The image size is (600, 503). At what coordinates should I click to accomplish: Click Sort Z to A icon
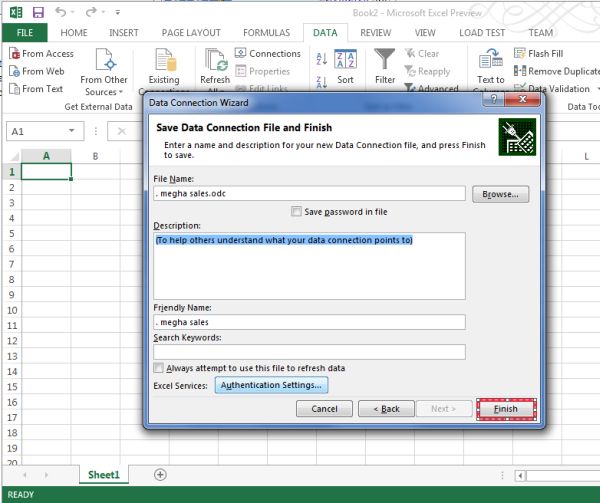321,82
